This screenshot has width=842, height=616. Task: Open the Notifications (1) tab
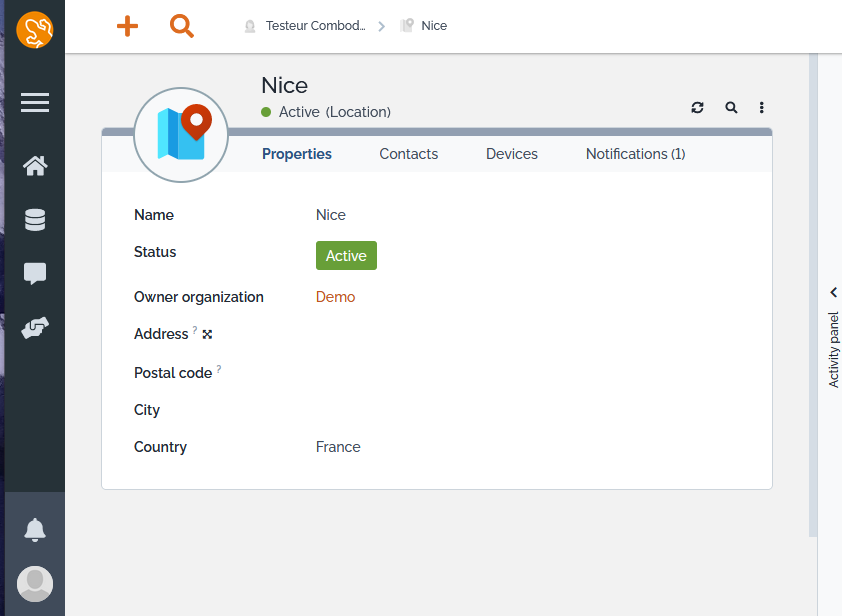click(635, 154)
